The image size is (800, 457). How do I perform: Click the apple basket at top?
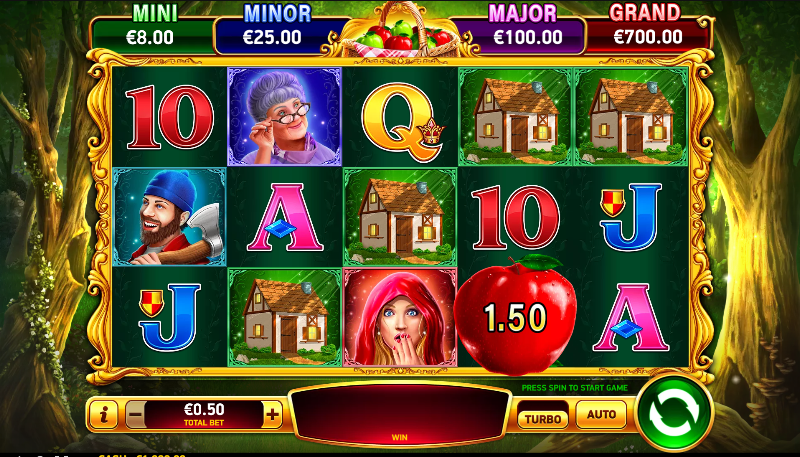(399, 32)
